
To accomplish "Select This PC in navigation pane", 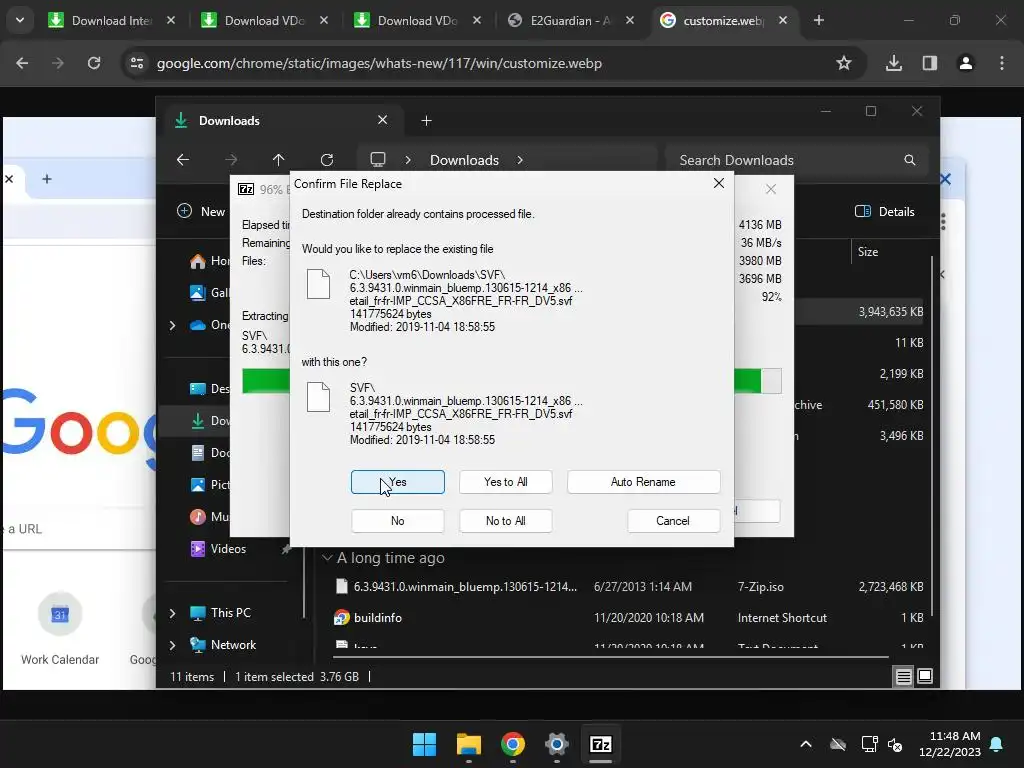I will pyautogui.click(x=230, y=613).
